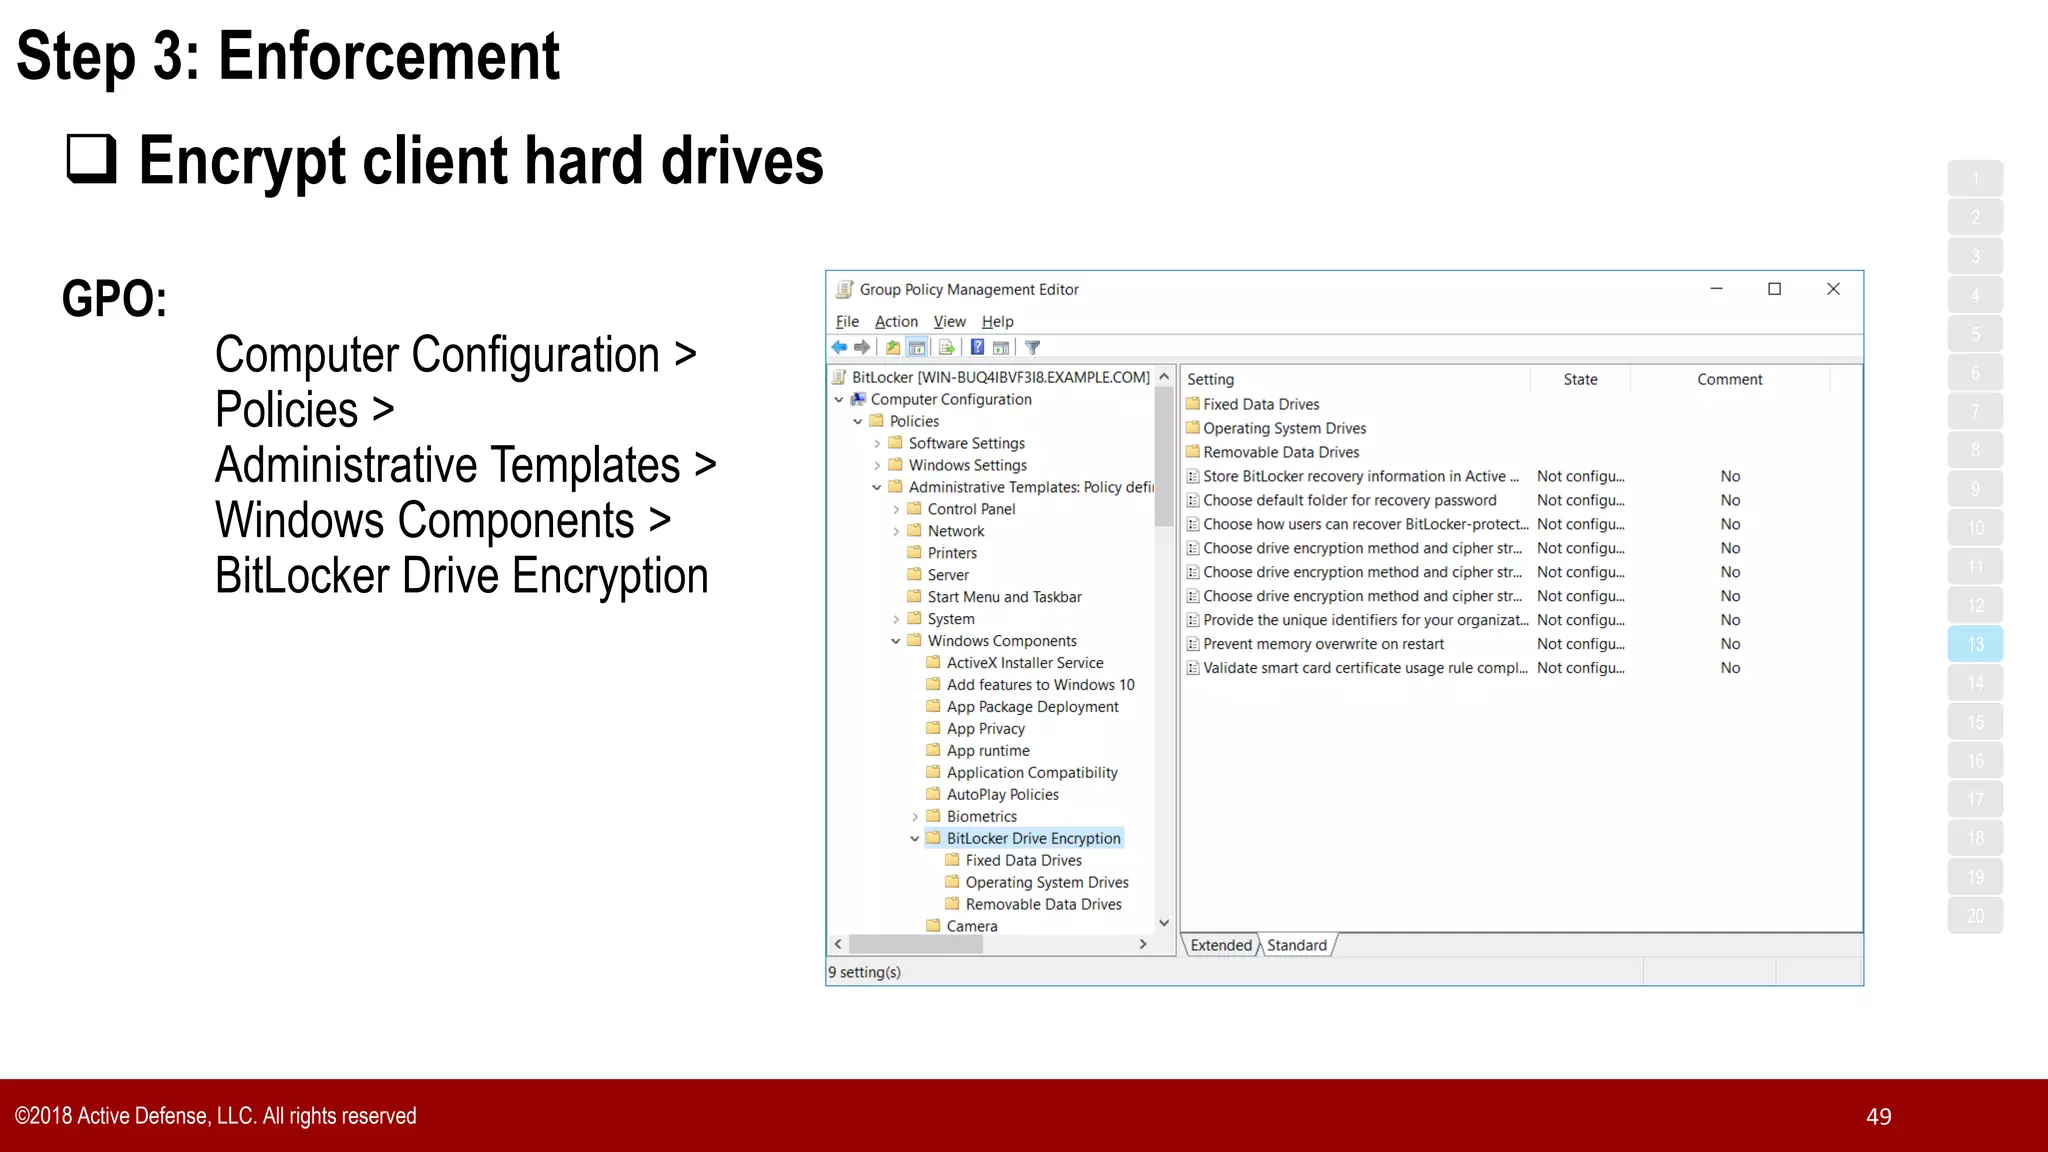Select Provide the unique identifiers setting
The image size is (2048, 1152).
tap(1365, 620)
